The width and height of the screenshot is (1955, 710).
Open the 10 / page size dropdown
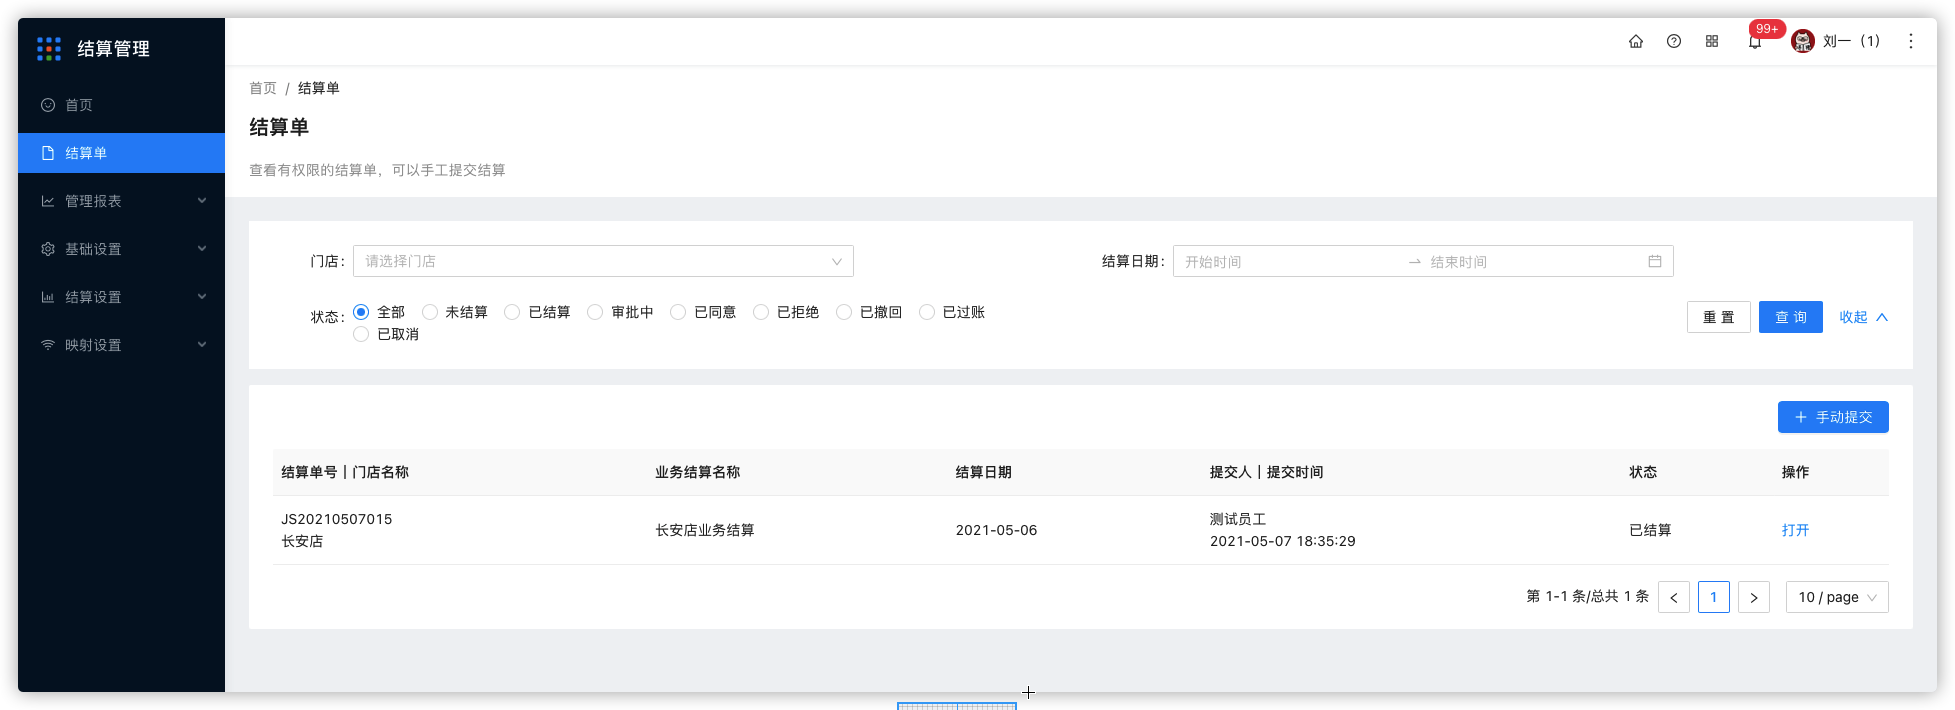(x=1837, y=597)
